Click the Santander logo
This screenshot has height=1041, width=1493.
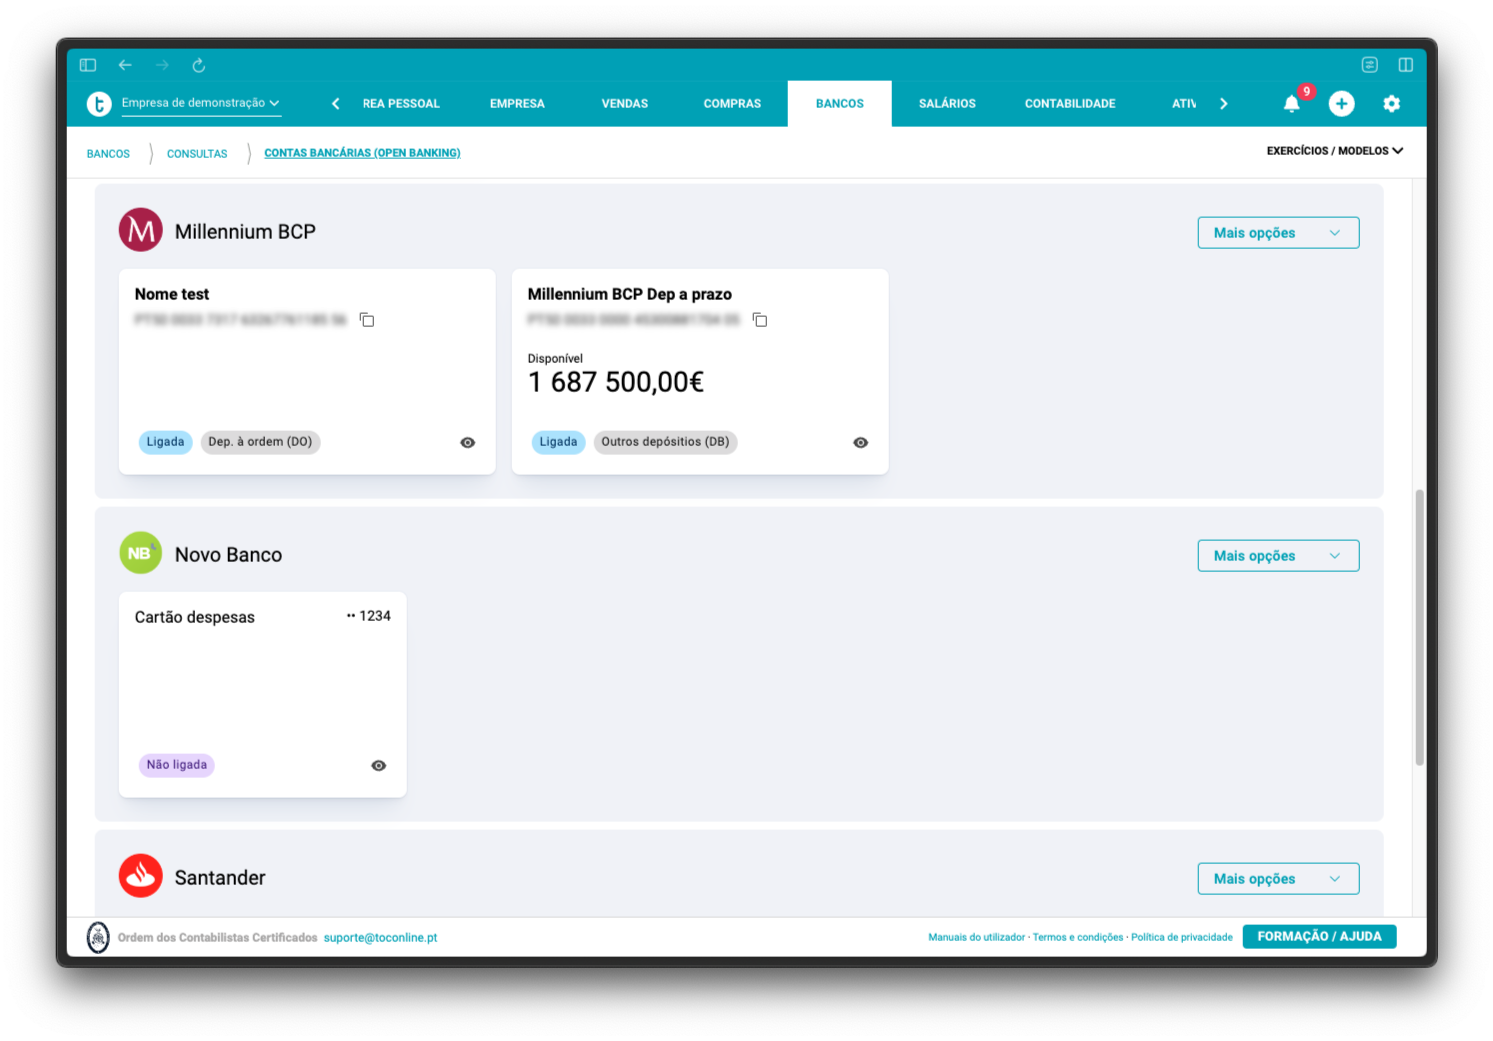[141, 876]
